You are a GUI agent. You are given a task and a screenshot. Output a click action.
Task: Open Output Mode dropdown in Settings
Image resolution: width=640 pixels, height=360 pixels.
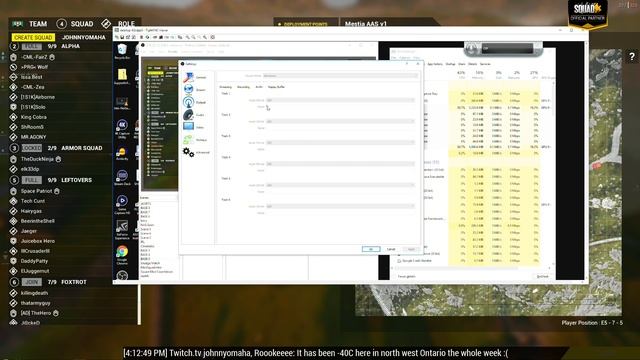(340, 76)
